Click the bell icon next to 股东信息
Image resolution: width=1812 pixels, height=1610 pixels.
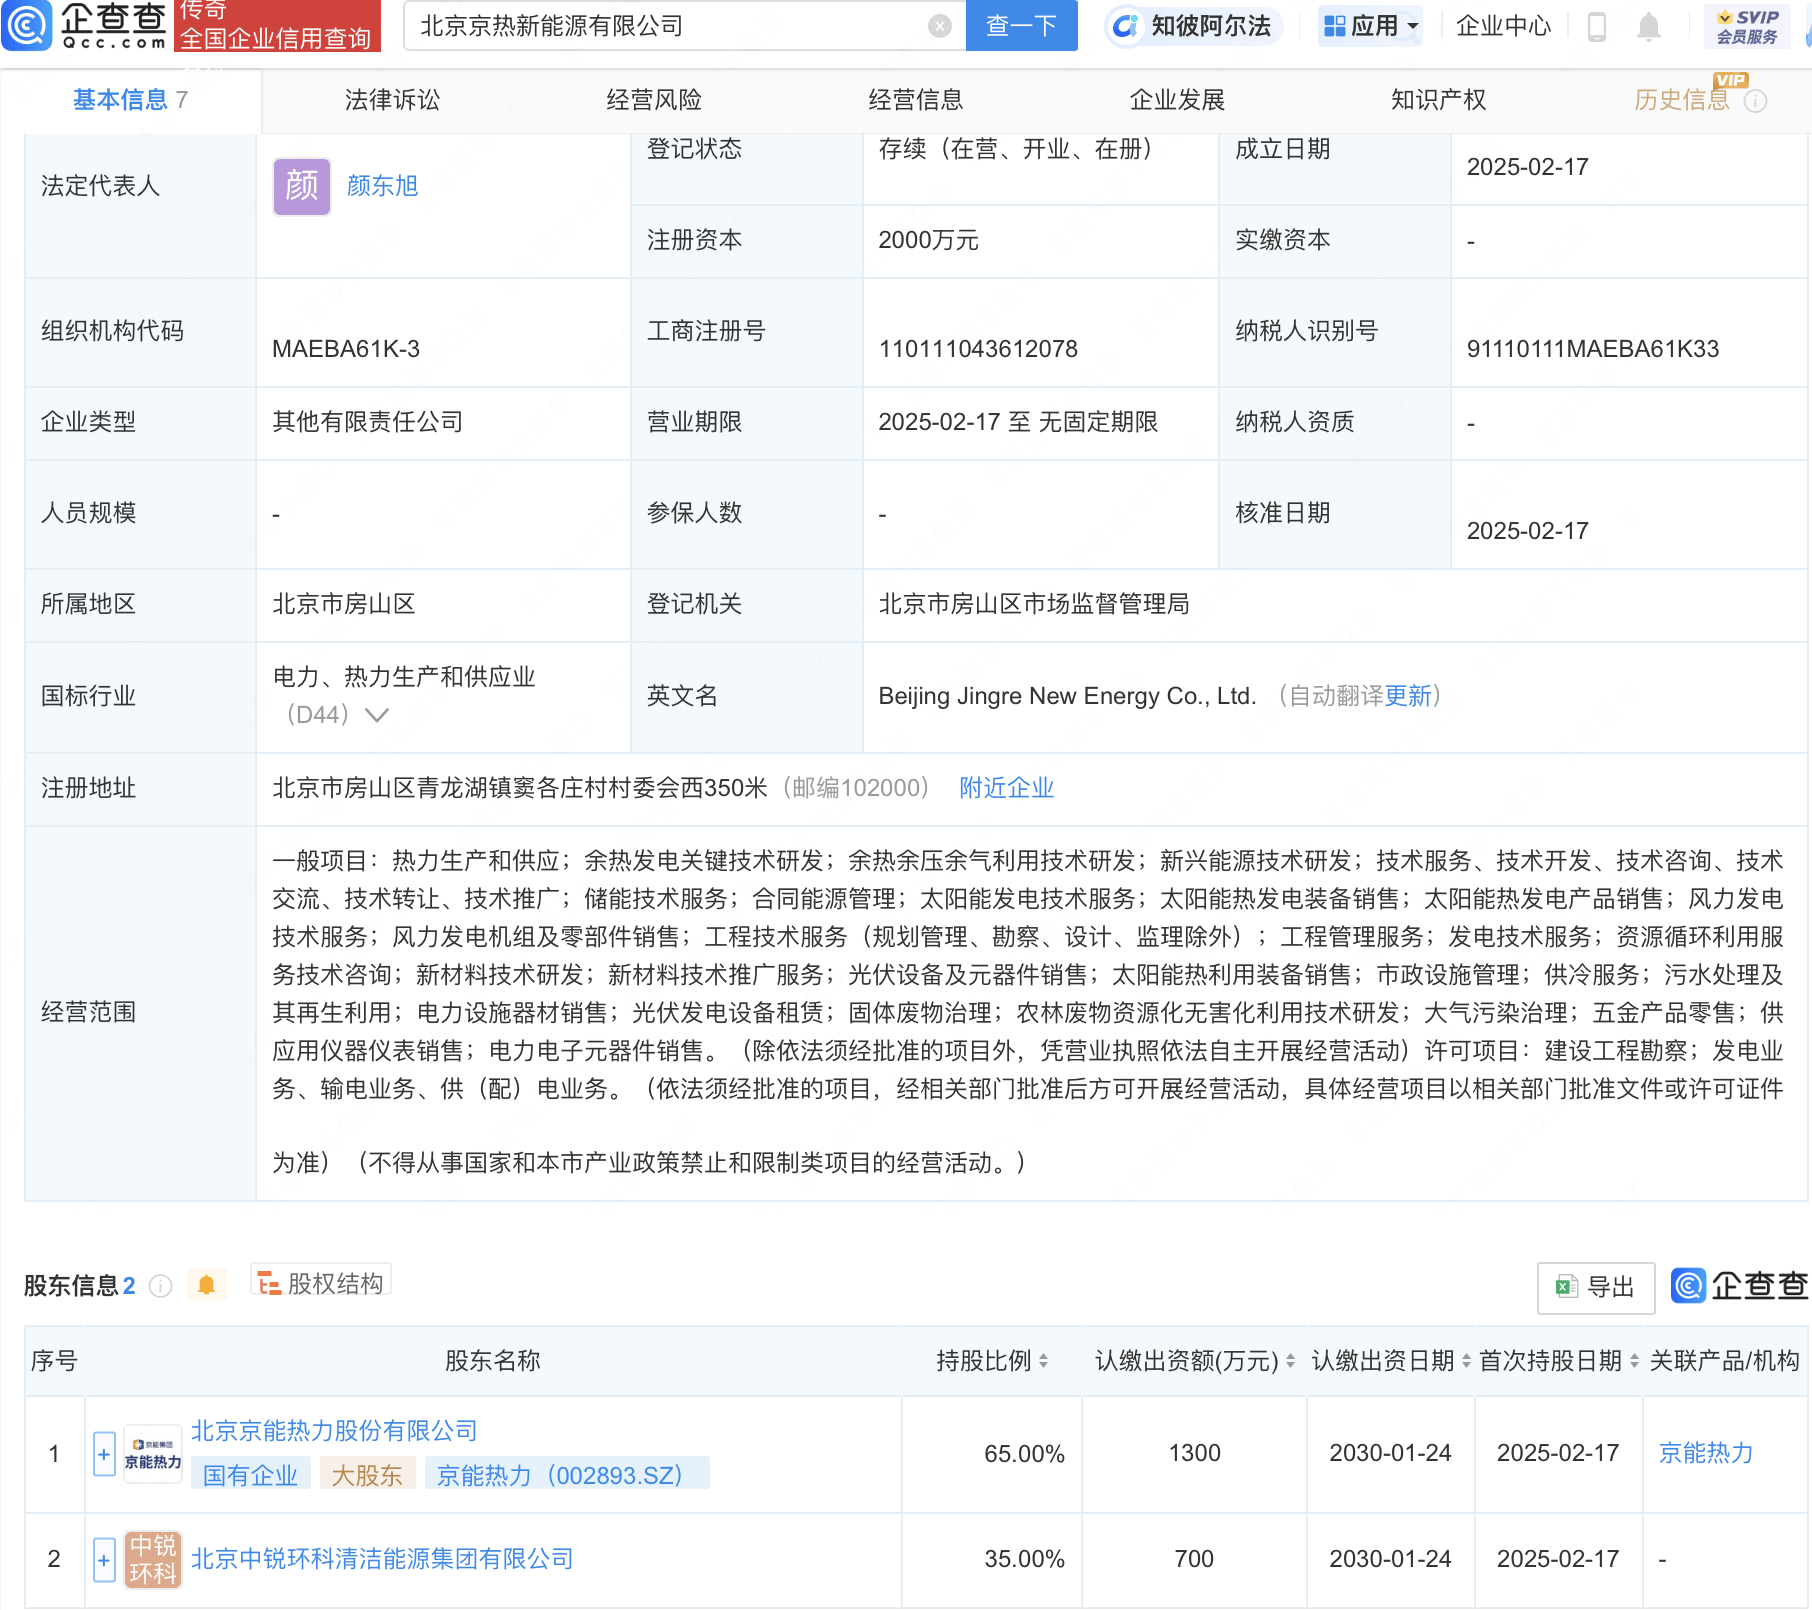coord(208,1284)
